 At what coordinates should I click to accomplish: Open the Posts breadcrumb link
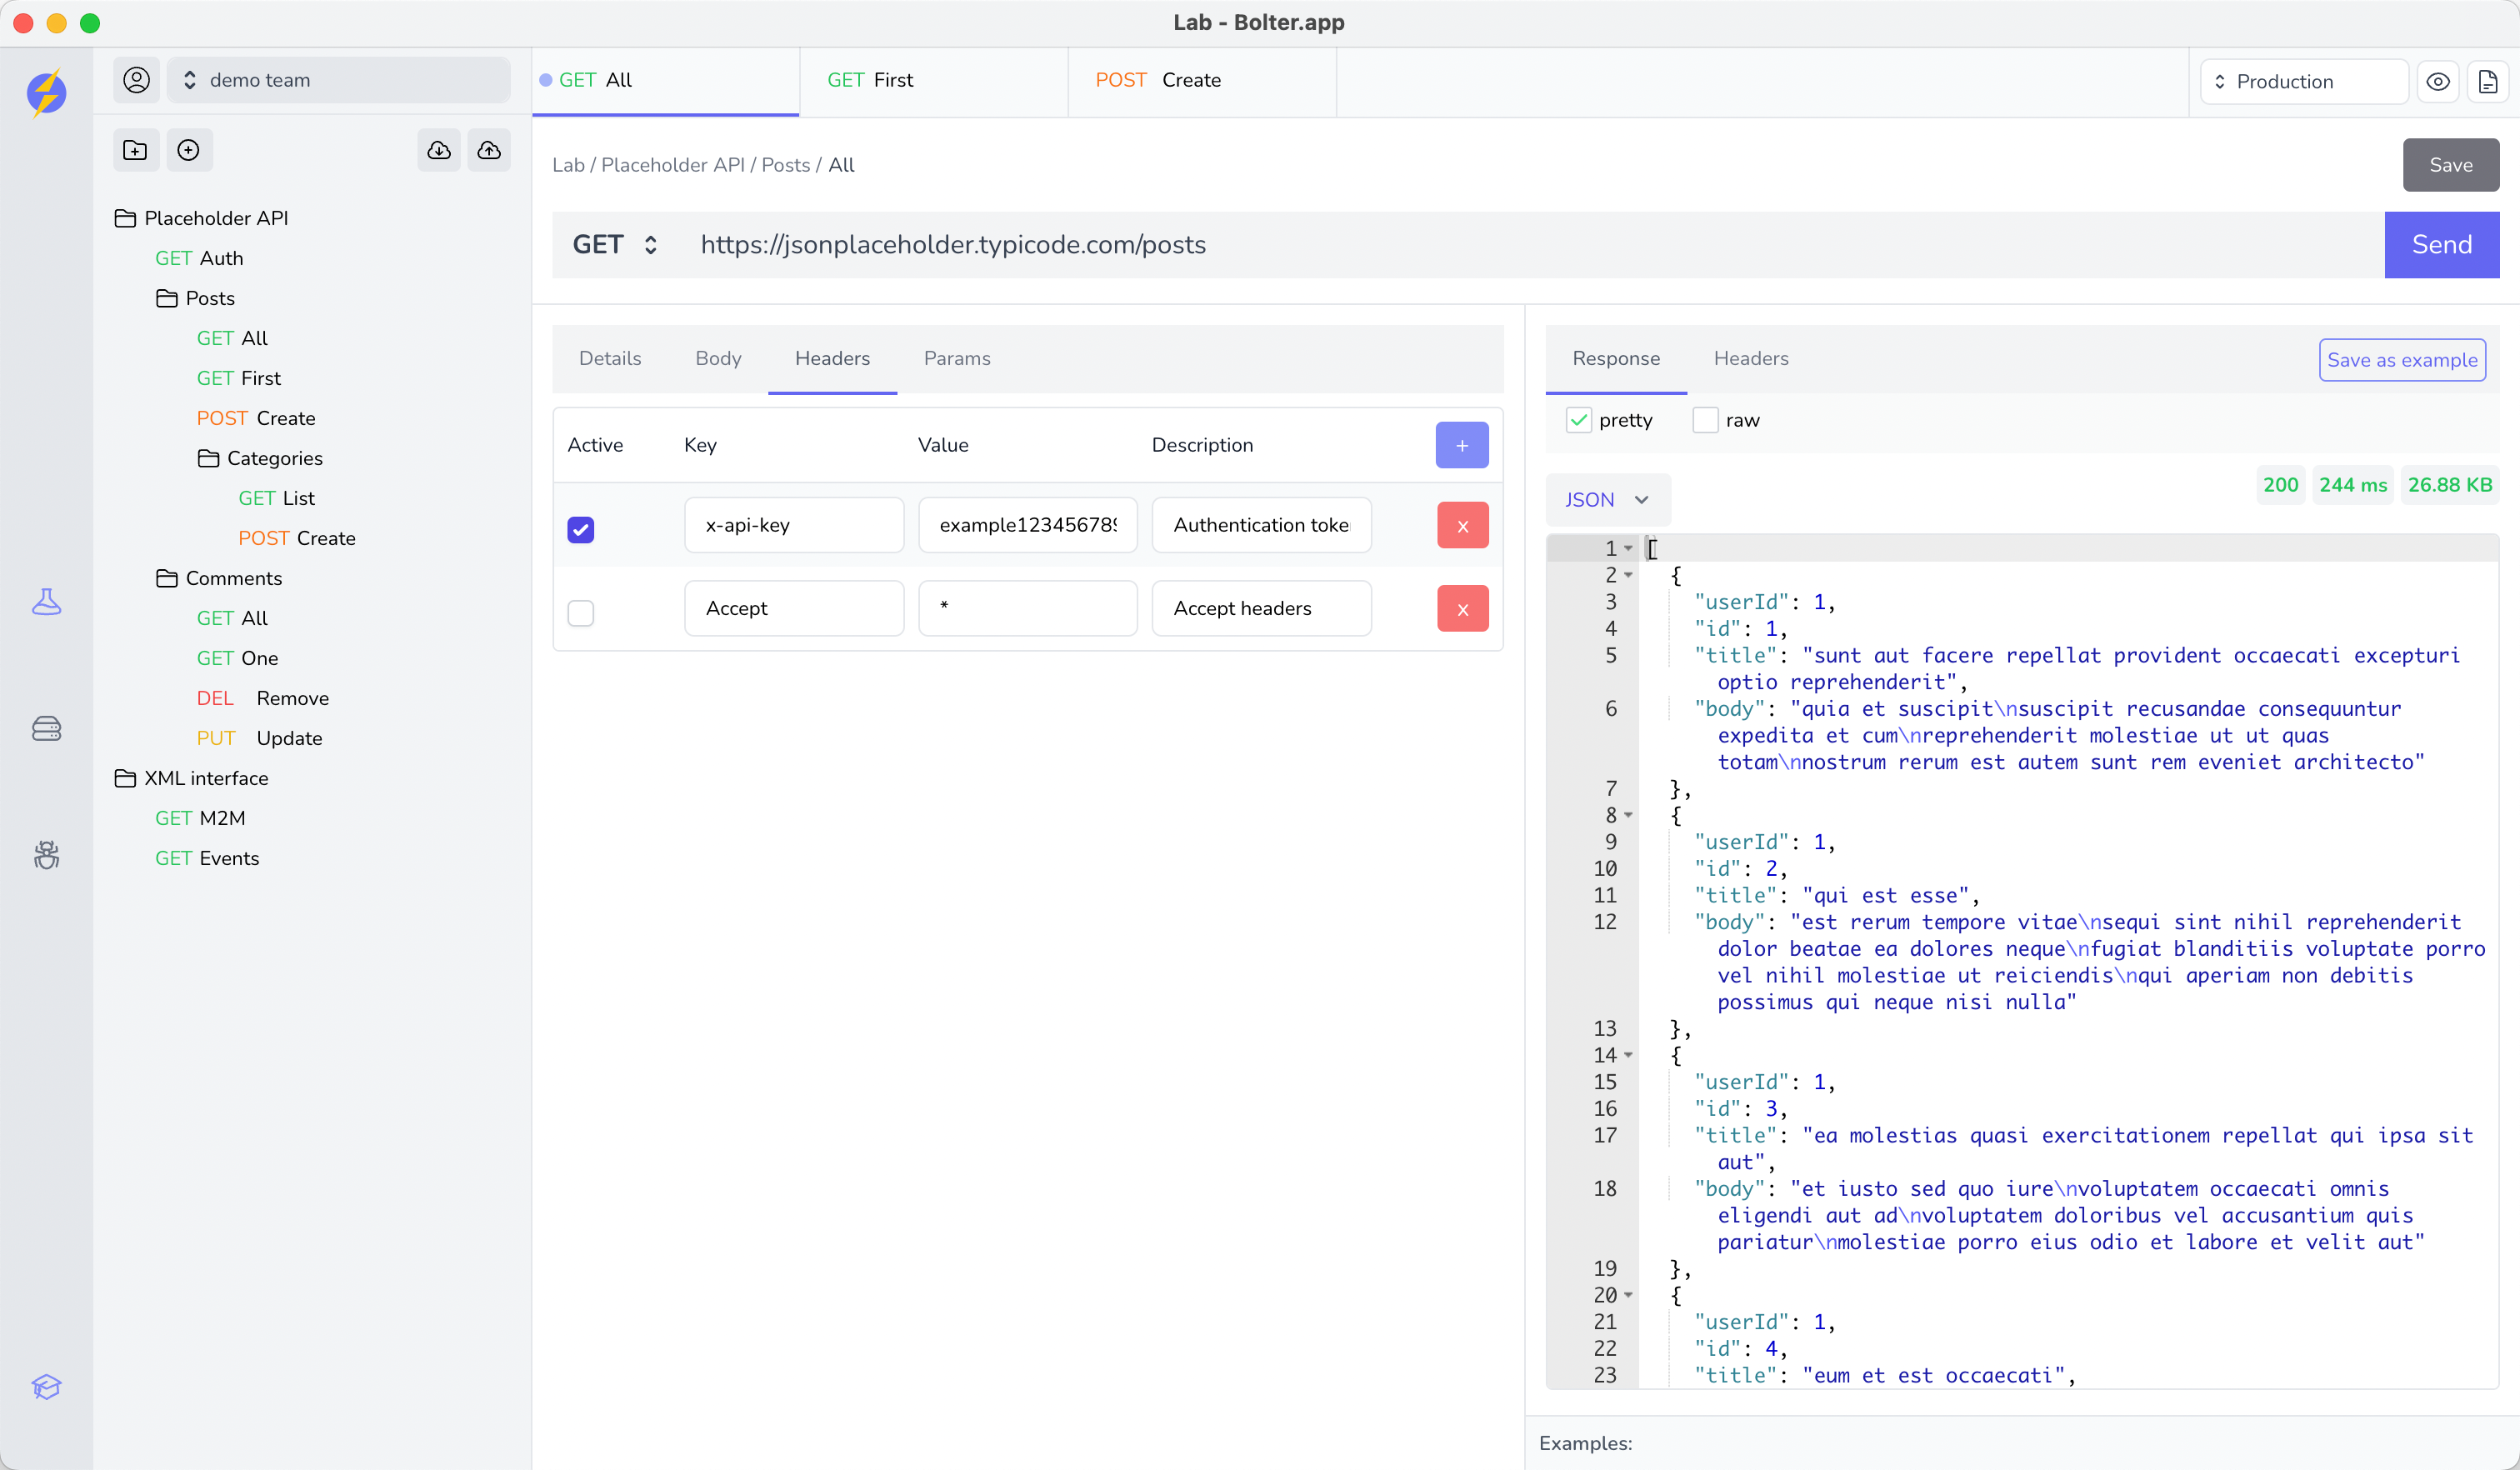[785, 165]
